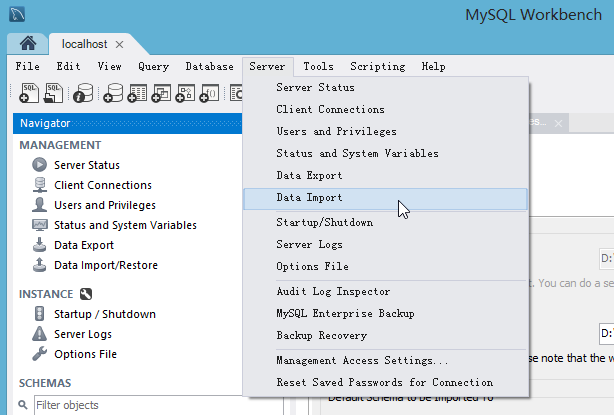Open the schema inspector info icon
The image size is (614, 415).
[83, 93]
